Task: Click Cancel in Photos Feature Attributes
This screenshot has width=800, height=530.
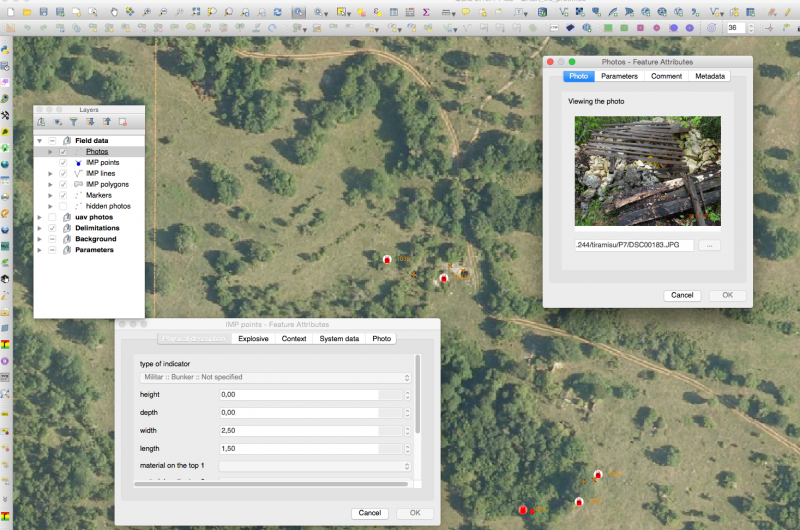Action: tap(682, 295)
